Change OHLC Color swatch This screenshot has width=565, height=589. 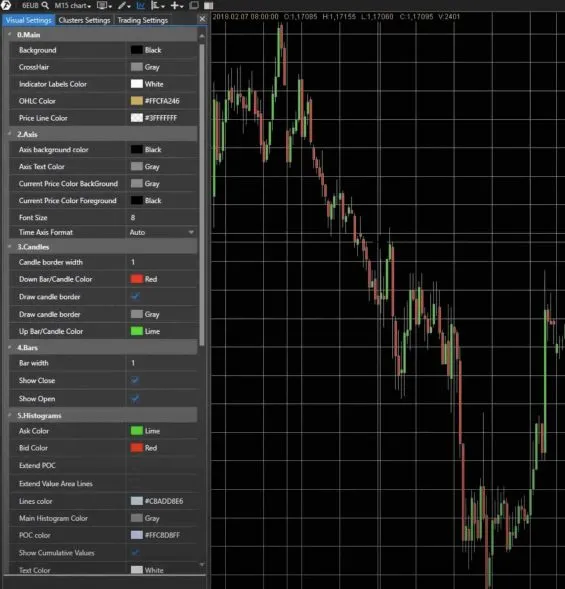click(136, 101)
